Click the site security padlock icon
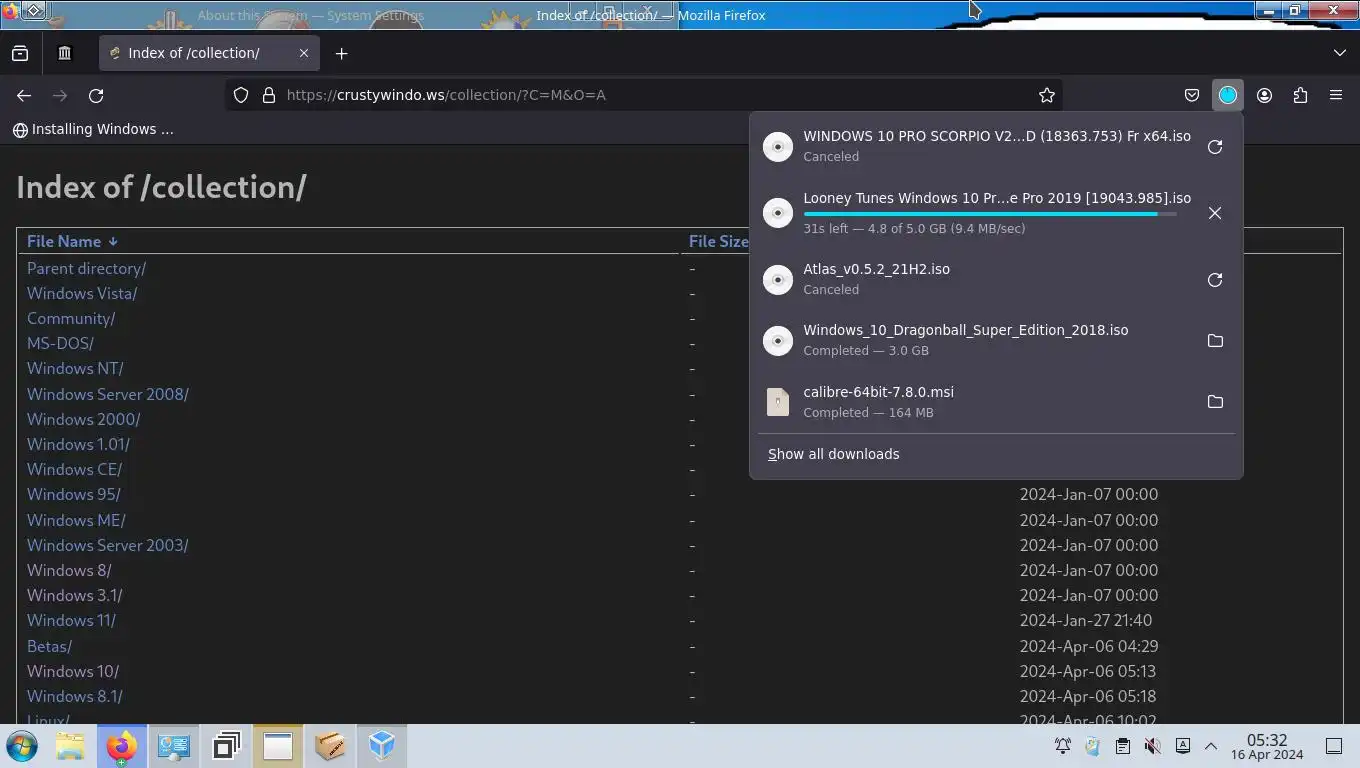 [269, 95]
